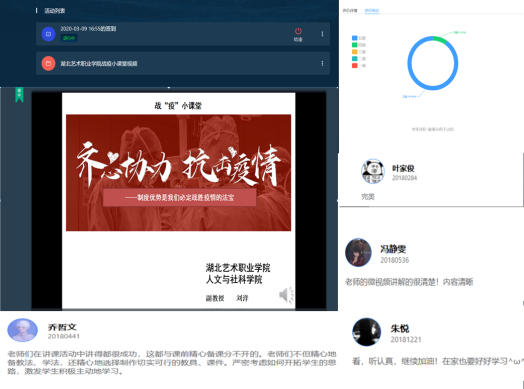
Task: Toggle the blue five-star legend entry
Action: (359, 38)
